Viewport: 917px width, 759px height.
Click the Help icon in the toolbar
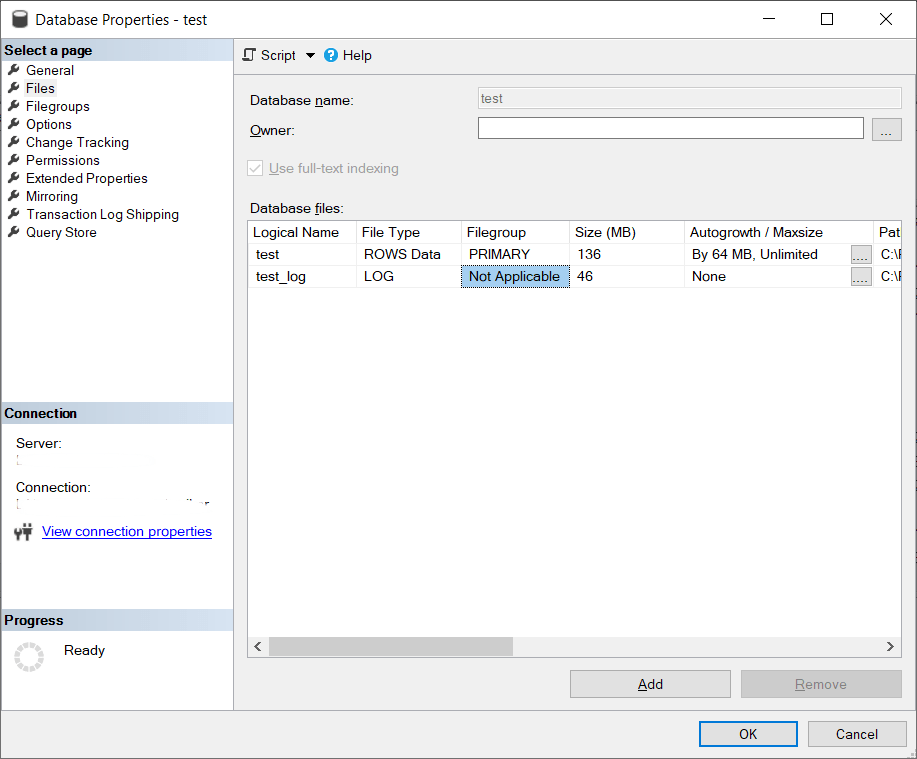pos(330,55)
